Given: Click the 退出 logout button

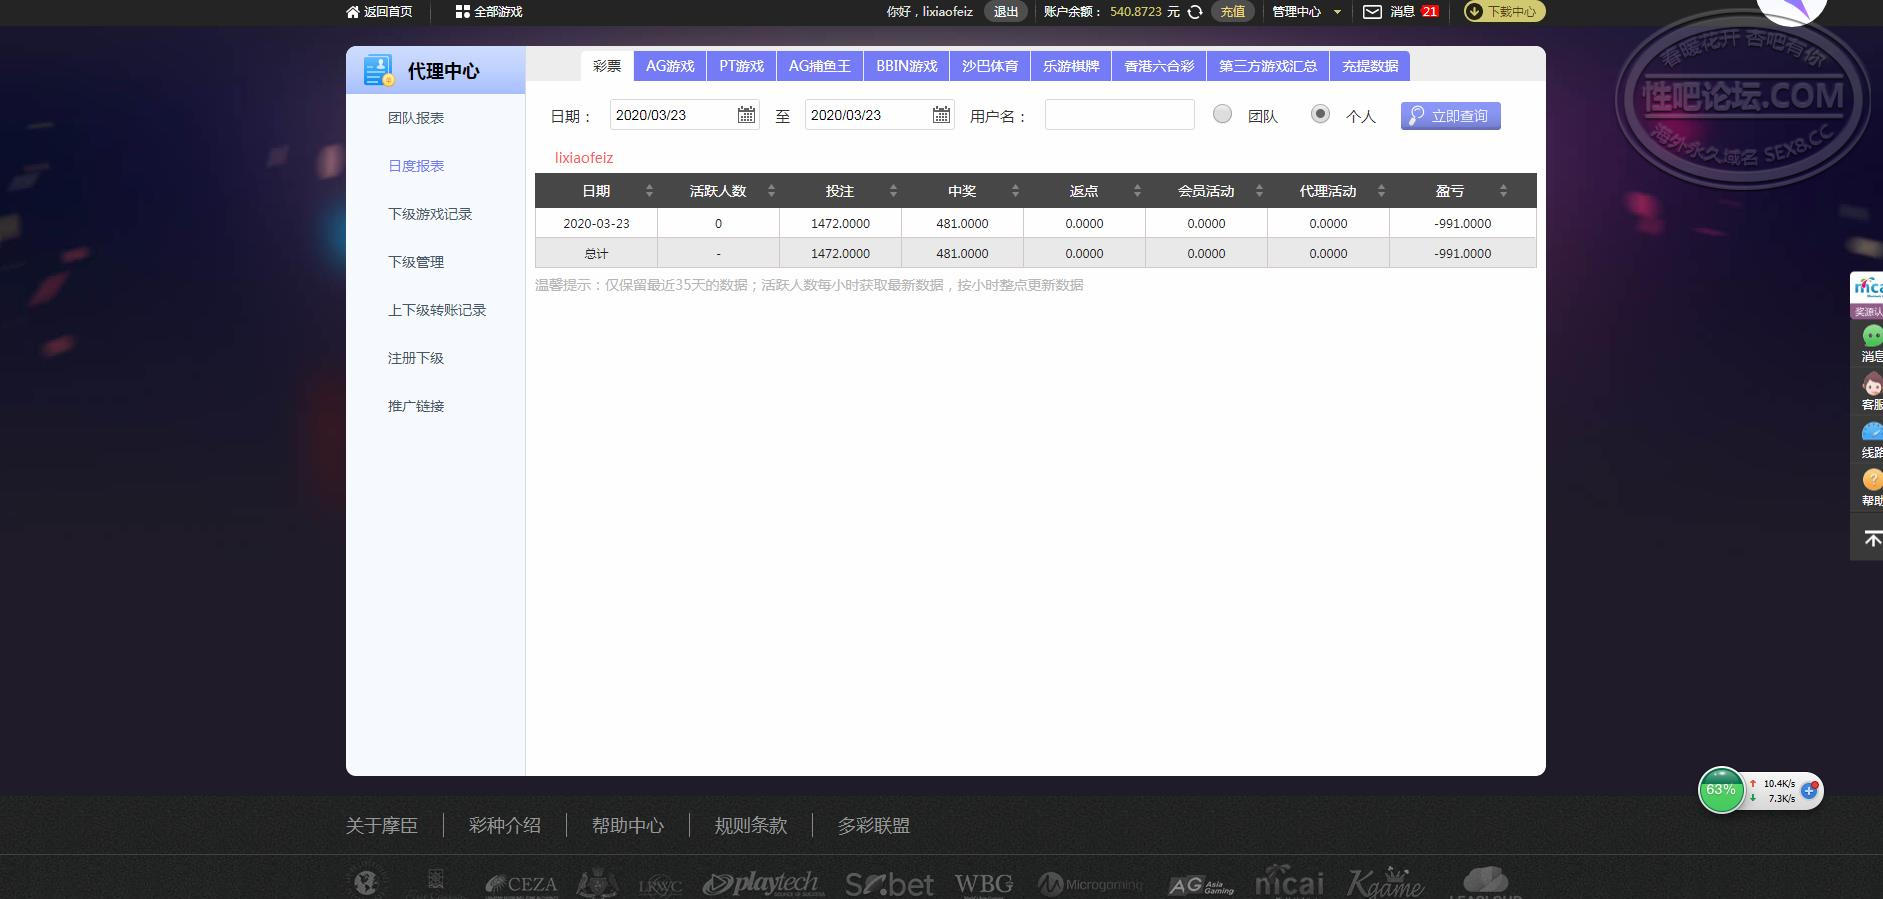Looking at the screenshot, I should pos(1006,12).
